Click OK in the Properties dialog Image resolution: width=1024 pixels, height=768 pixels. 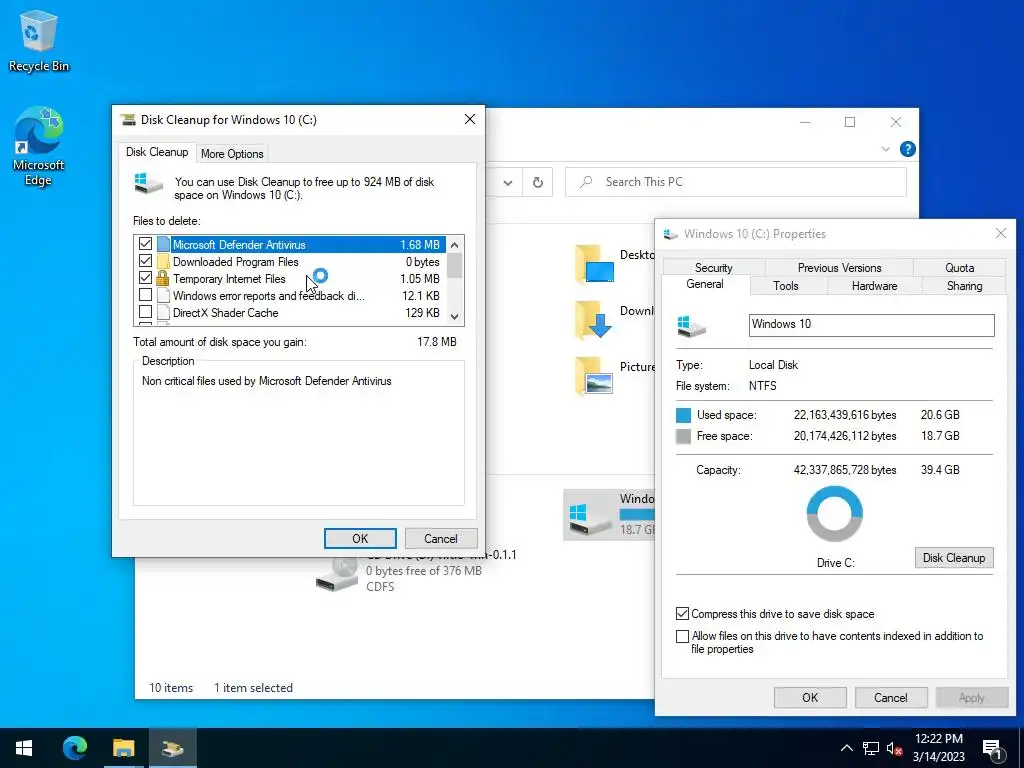click(810, 697)
